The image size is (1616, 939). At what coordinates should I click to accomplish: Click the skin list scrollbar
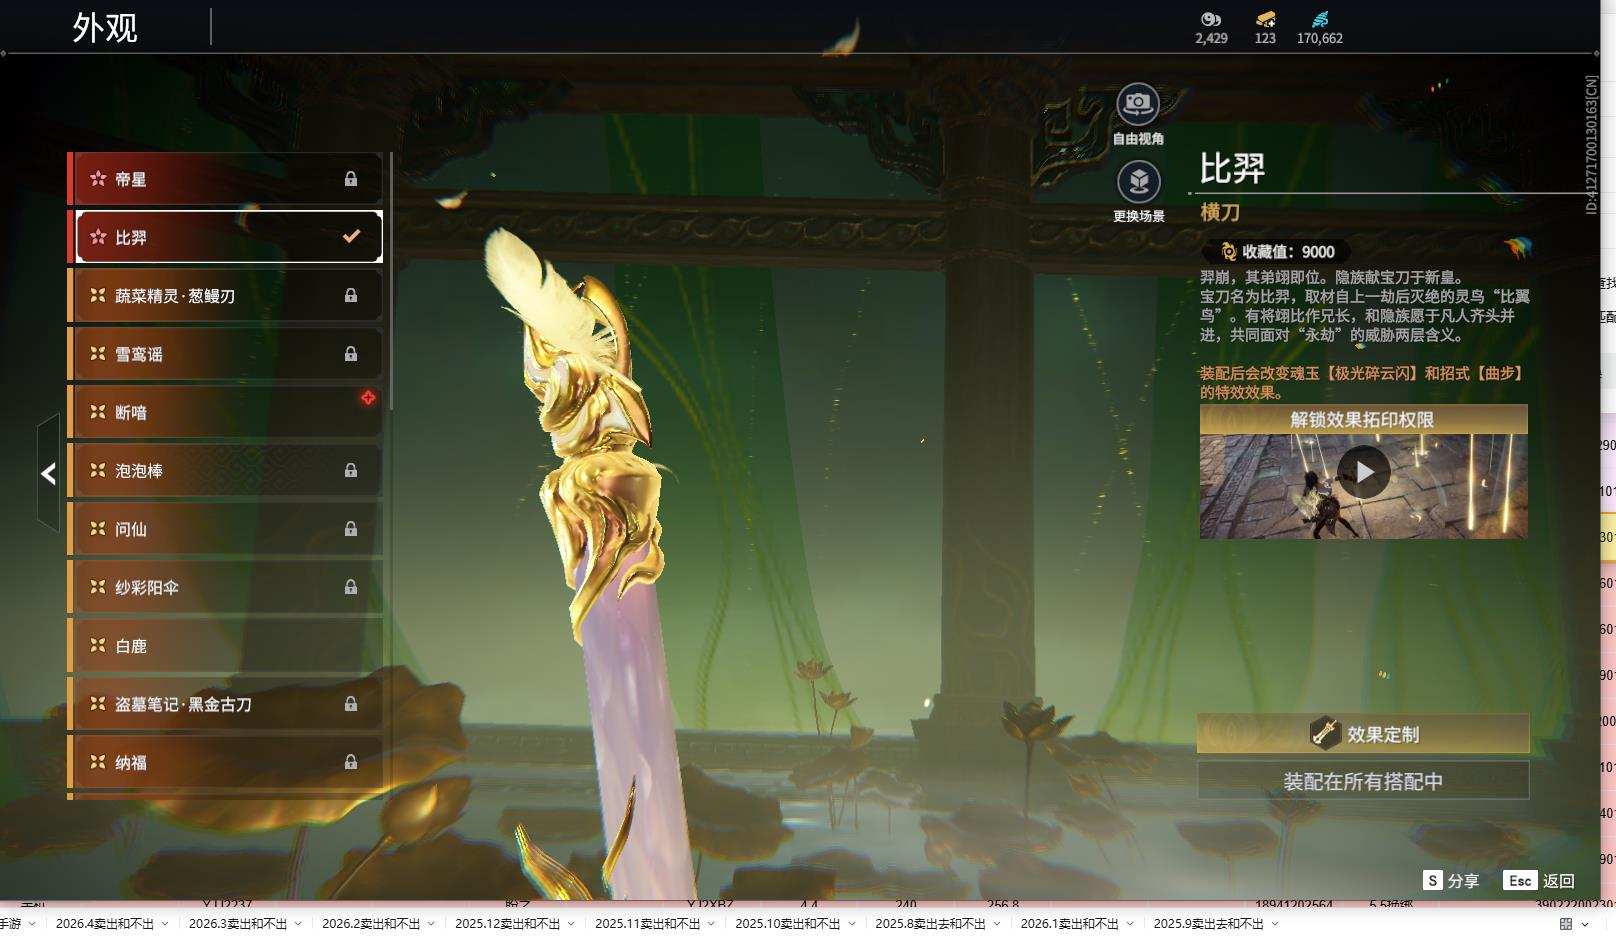(x=391, y=282)
